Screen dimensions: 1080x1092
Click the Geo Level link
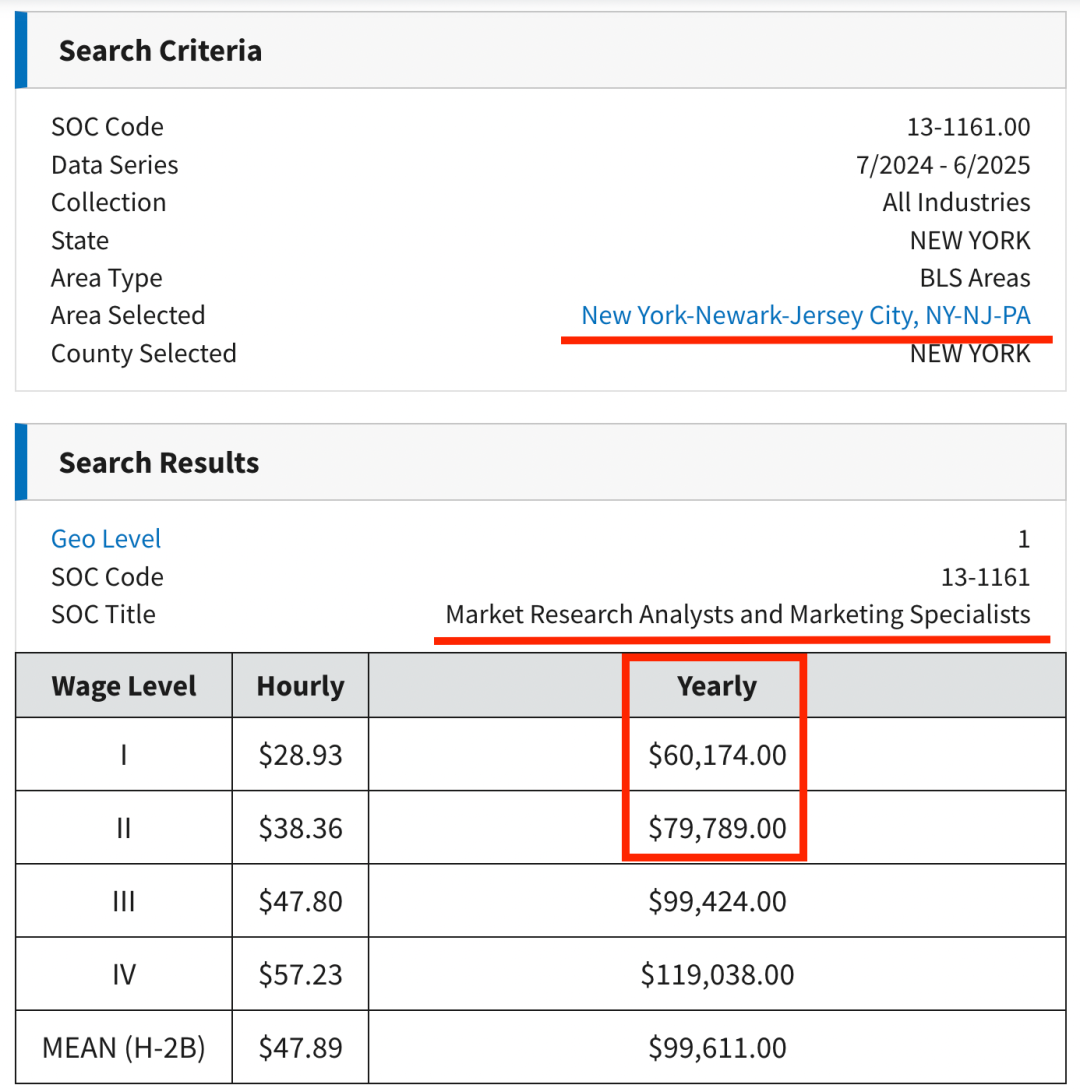coord(106,539)
